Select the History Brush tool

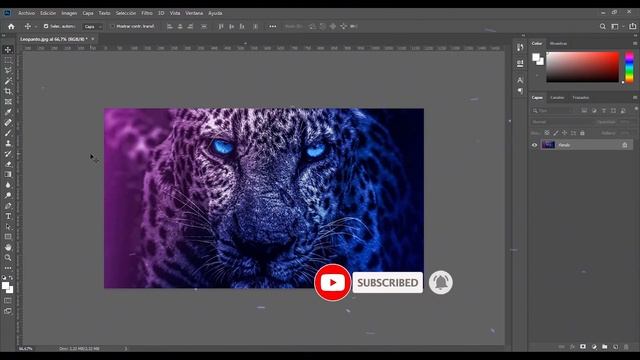[8, 153]
